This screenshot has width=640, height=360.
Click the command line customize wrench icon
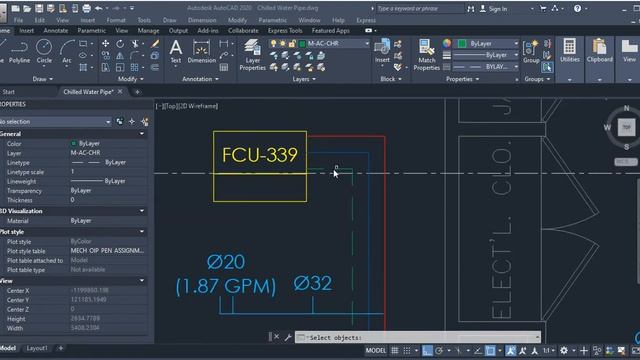(288, 337)
